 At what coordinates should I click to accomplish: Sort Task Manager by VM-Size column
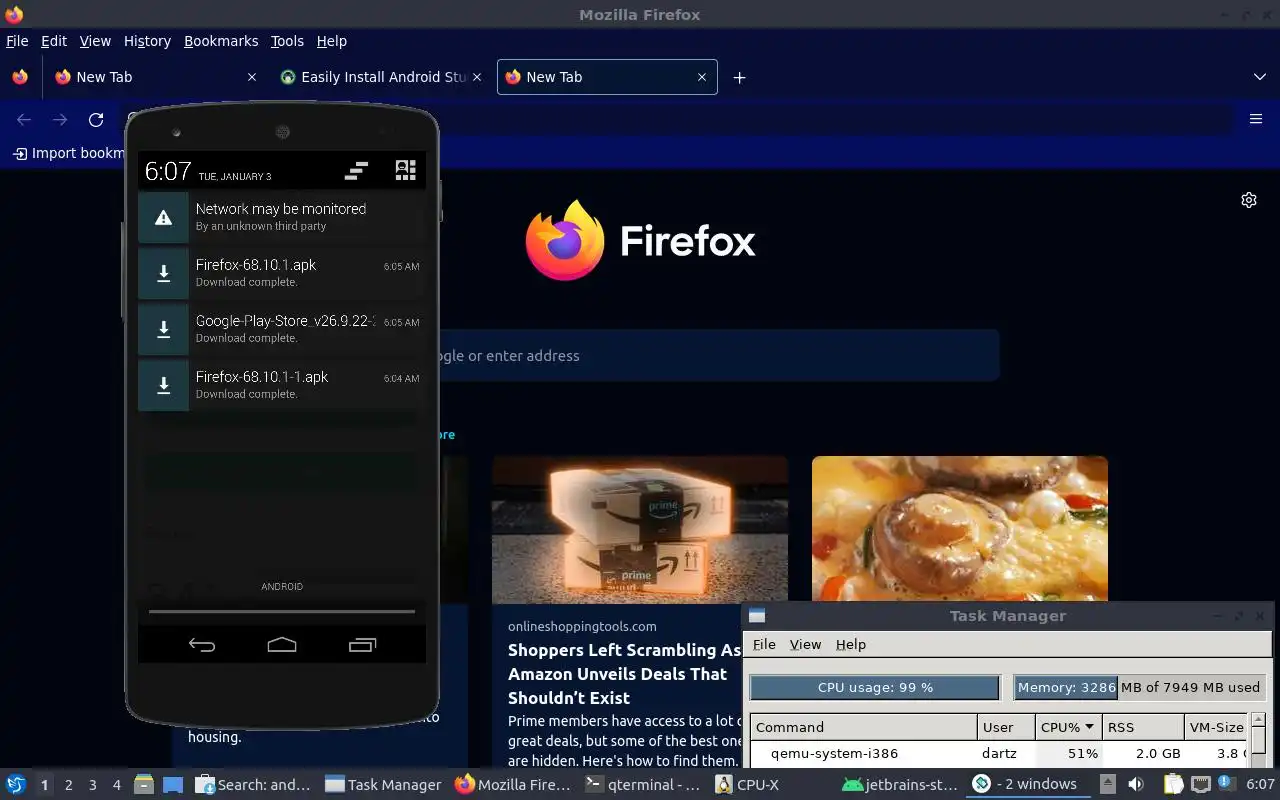[1216, 727]
